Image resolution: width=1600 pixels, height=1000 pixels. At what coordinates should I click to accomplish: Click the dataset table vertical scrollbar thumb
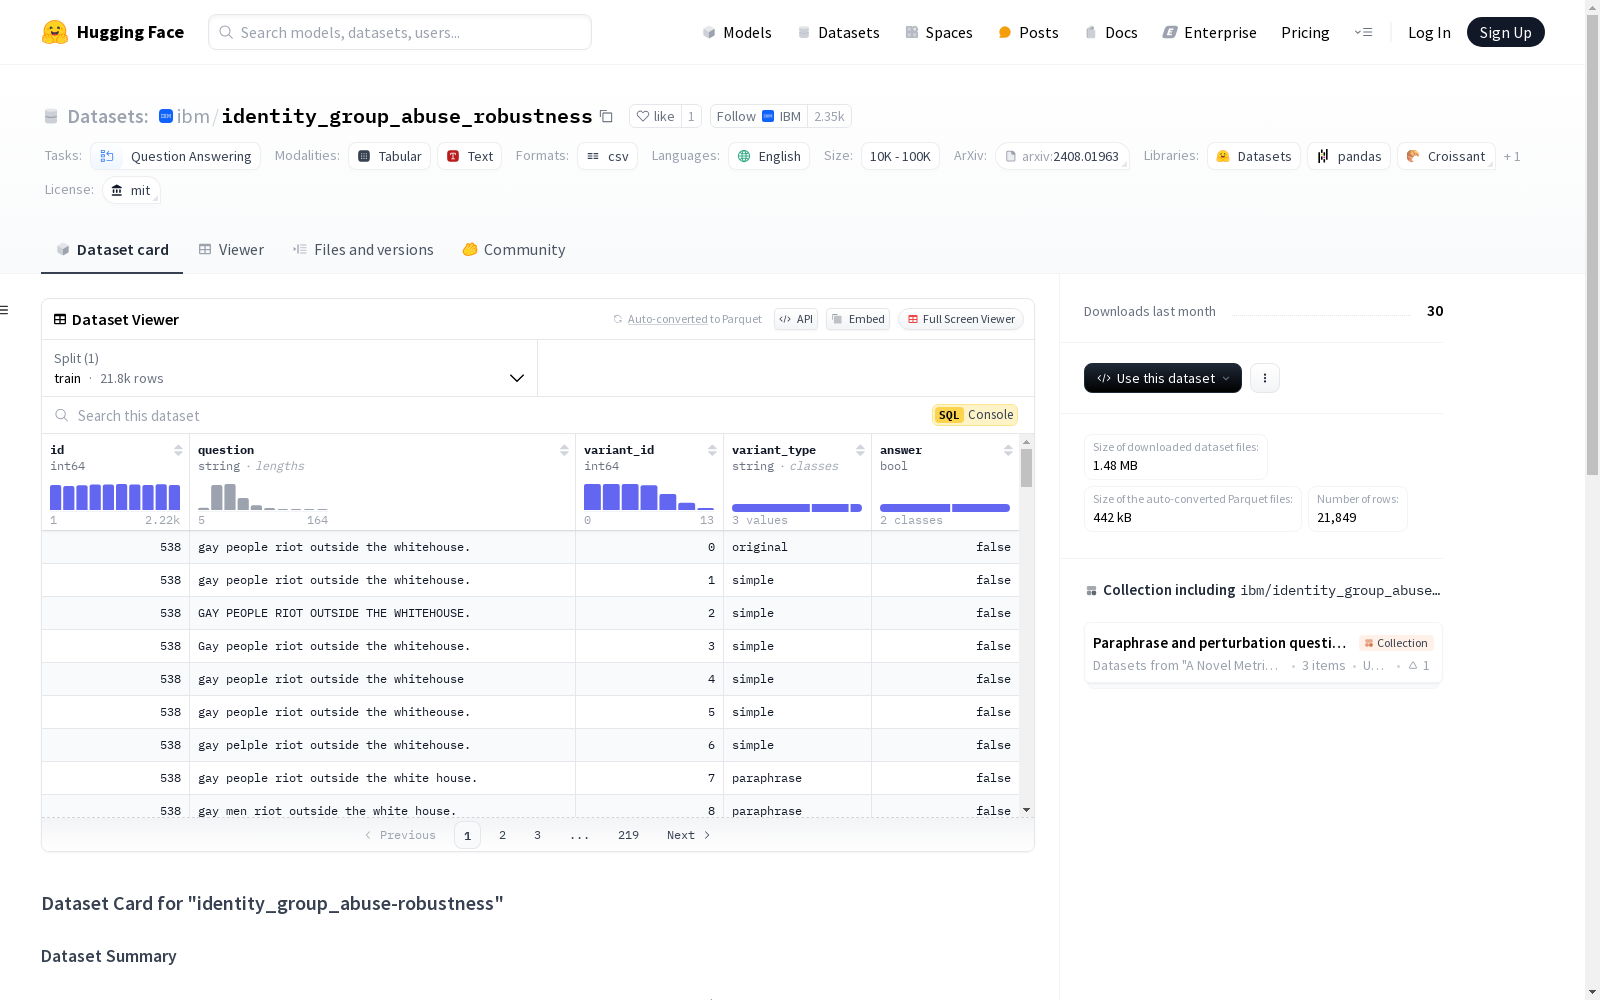click(1026, 468)
